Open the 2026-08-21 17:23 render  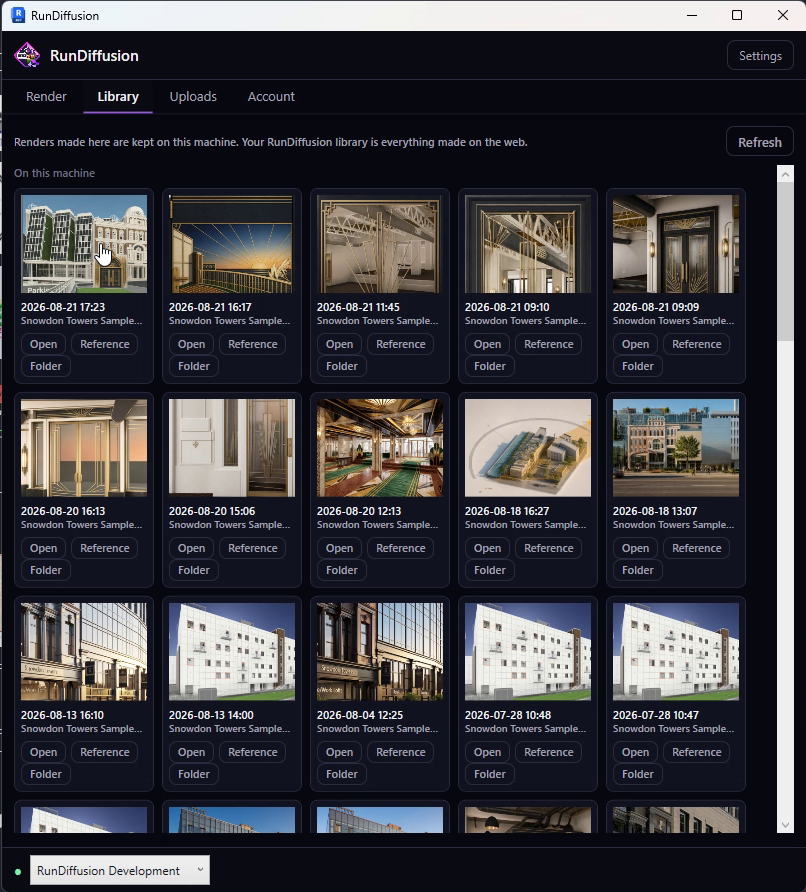tap(43, 344)
